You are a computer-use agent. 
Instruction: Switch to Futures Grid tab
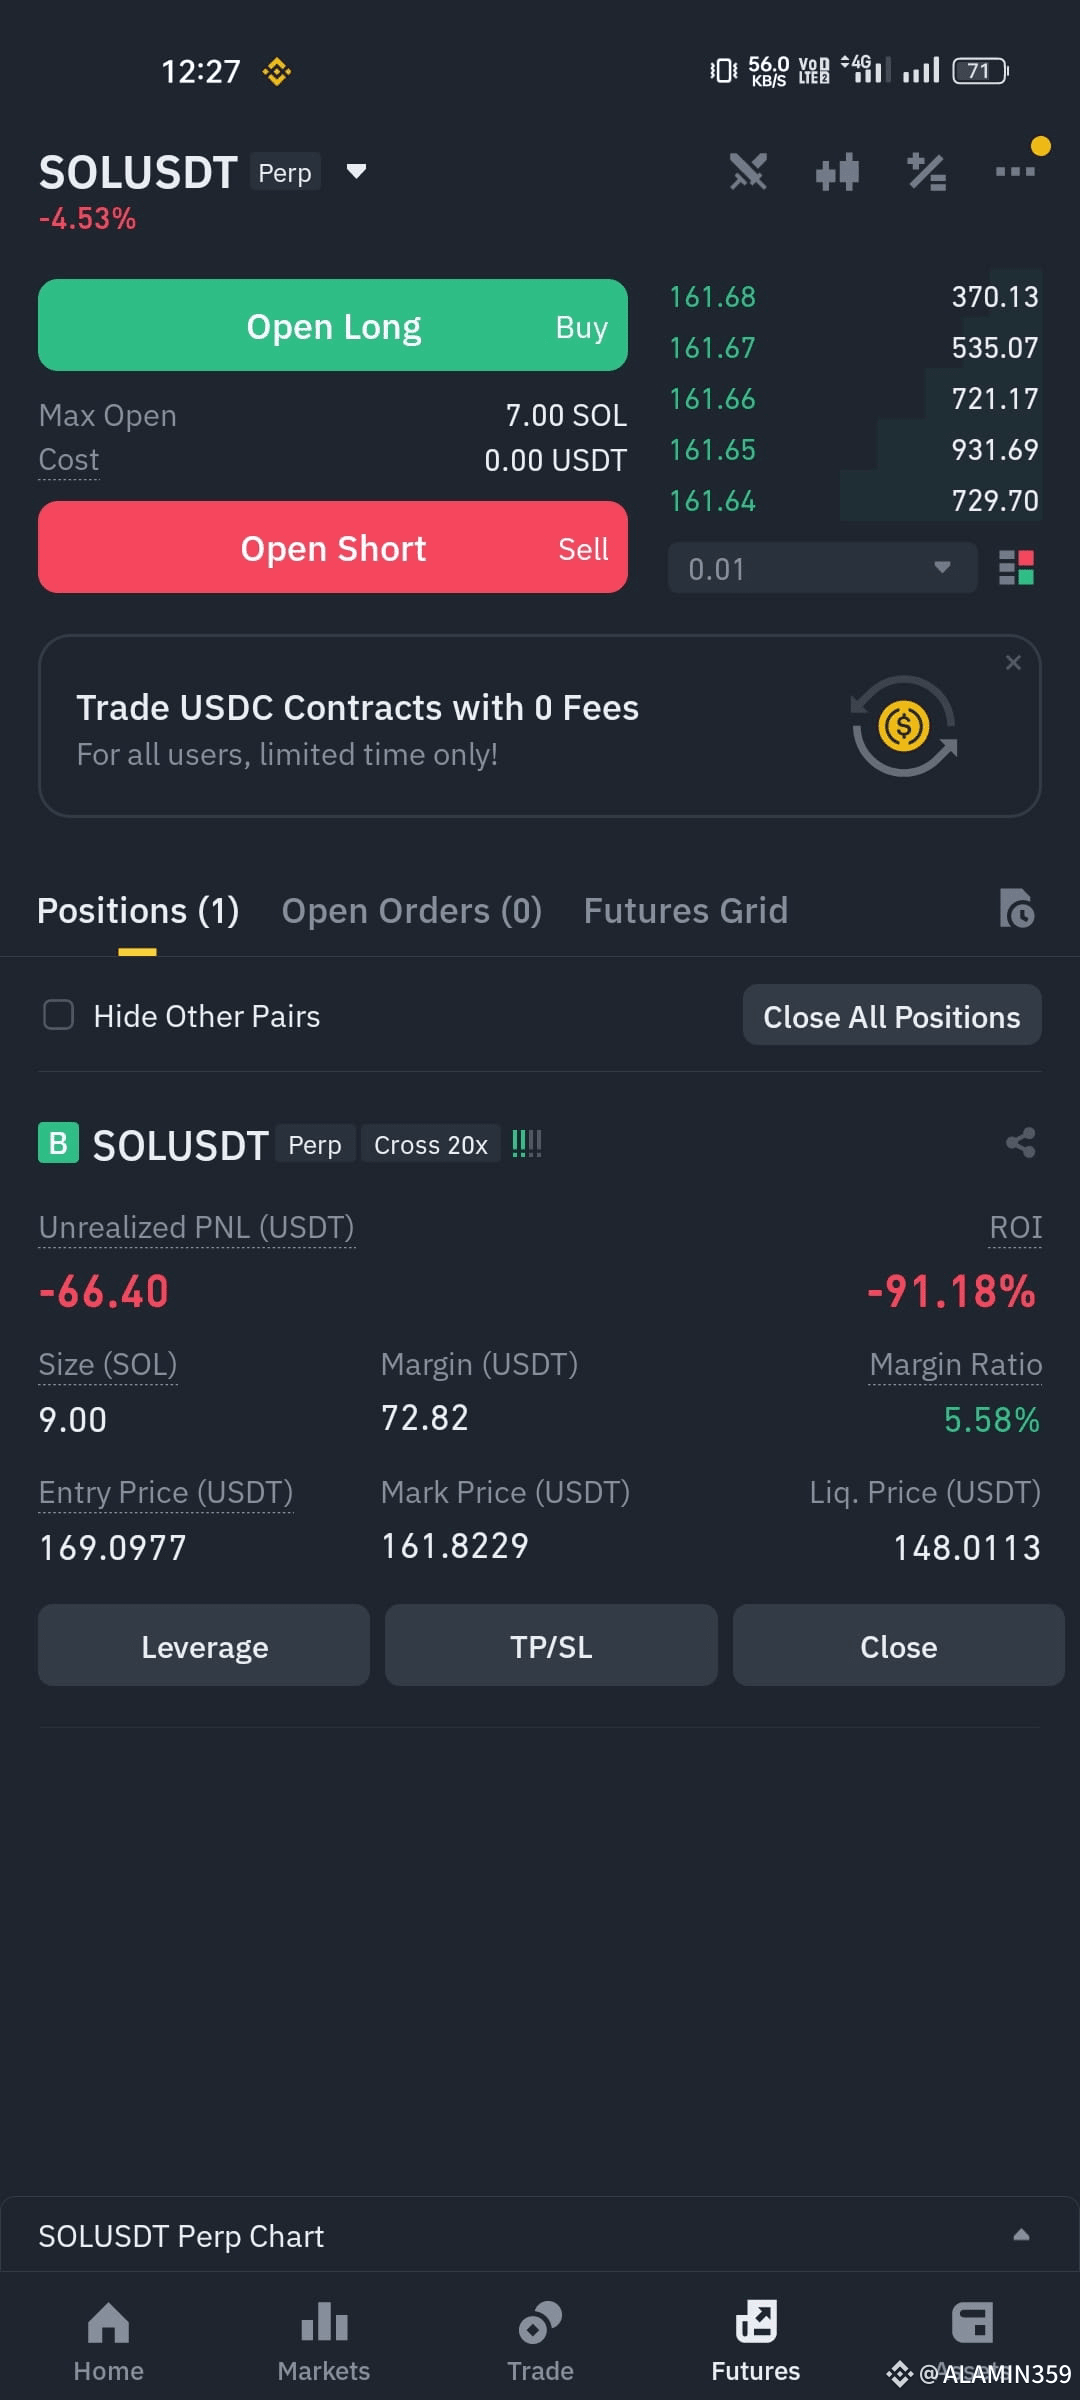tap(686, 910)
